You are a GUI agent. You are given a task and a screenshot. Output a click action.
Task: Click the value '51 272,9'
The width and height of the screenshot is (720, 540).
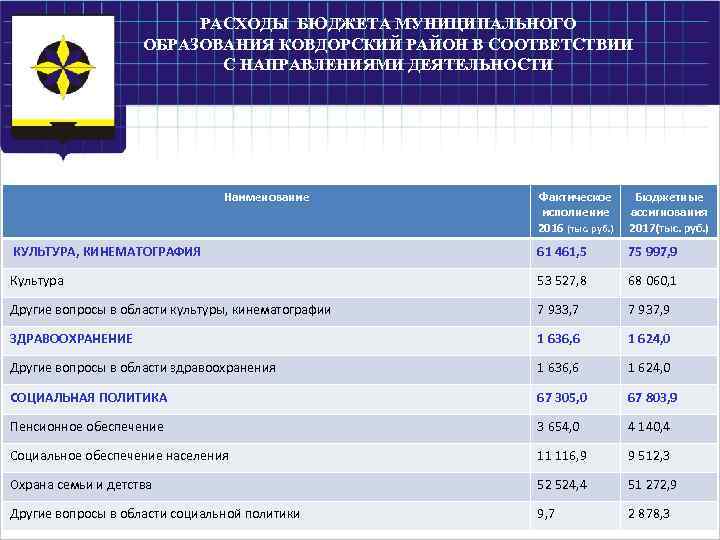point(652,485)
